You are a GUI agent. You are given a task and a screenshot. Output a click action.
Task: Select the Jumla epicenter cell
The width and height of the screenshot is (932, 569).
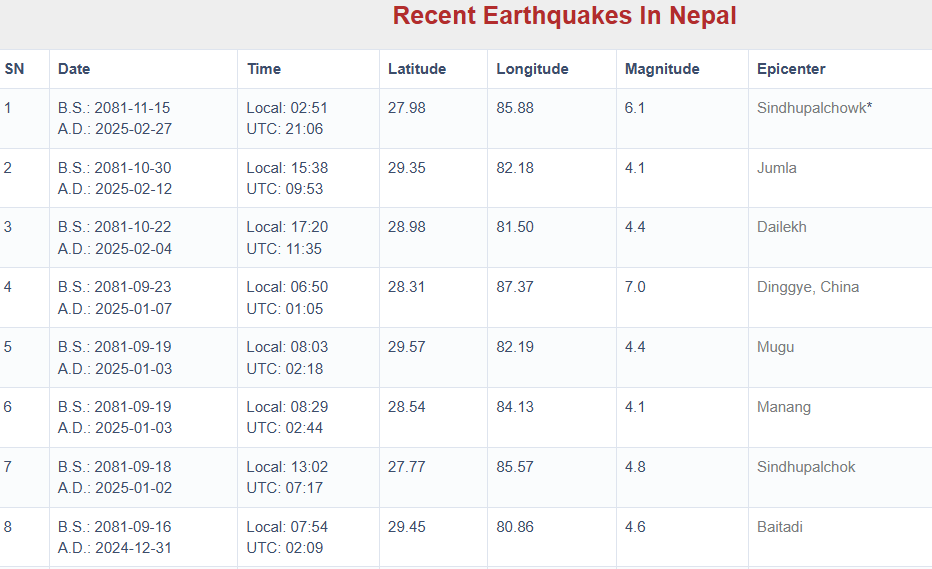point(777,168)
